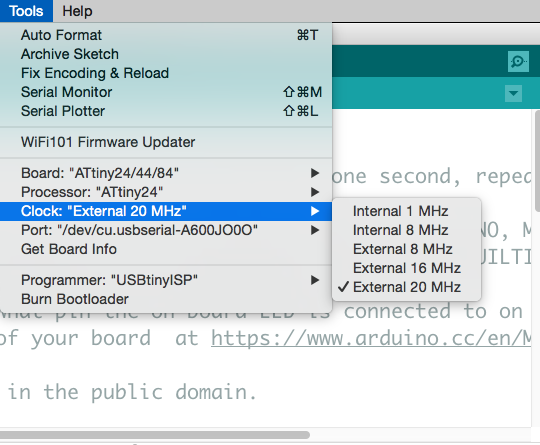Open the Serial Monitor magnifier icon

click(518, 62)
